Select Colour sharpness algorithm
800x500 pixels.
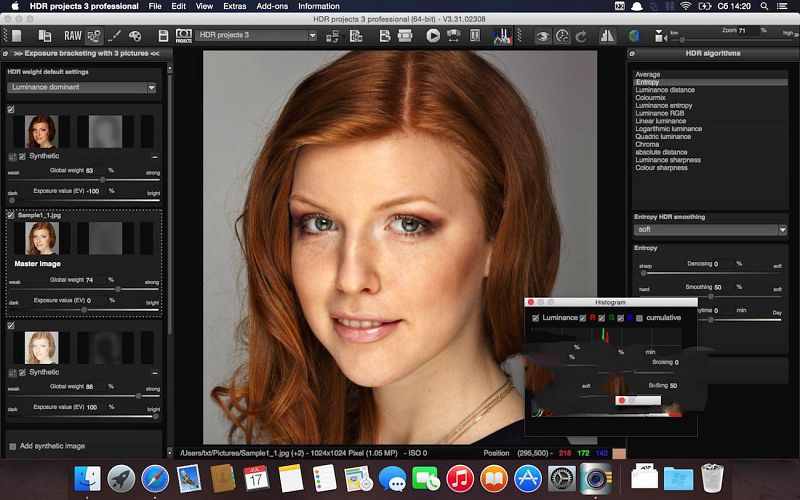pos(661,168)
